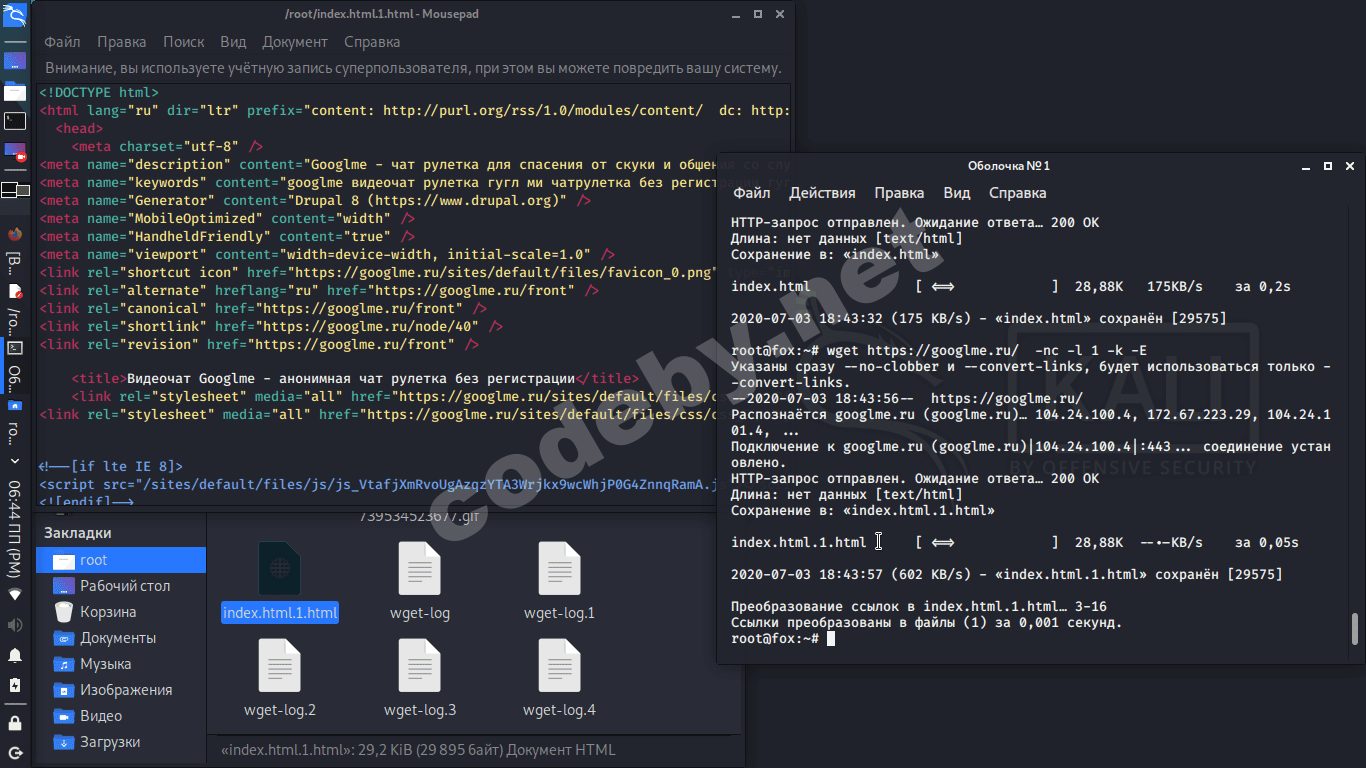Open the workspace switcher in panel
The height and width of the screenshot is (768, 1366).
[x=15, y=190]
